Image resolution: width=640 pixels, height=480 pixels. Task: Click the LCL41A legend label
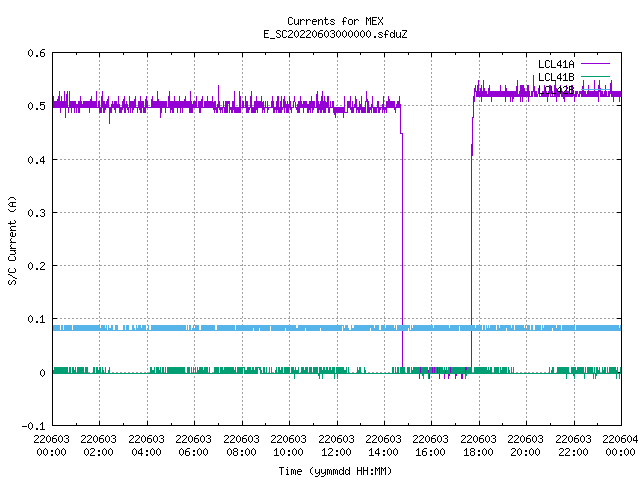coord(556,64)
